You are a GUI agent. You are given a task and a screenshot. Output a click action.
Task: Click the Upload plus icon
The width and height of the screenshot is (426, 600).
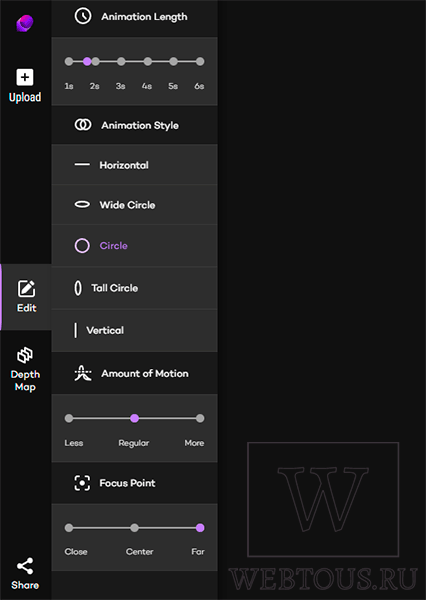pos(25,77)
